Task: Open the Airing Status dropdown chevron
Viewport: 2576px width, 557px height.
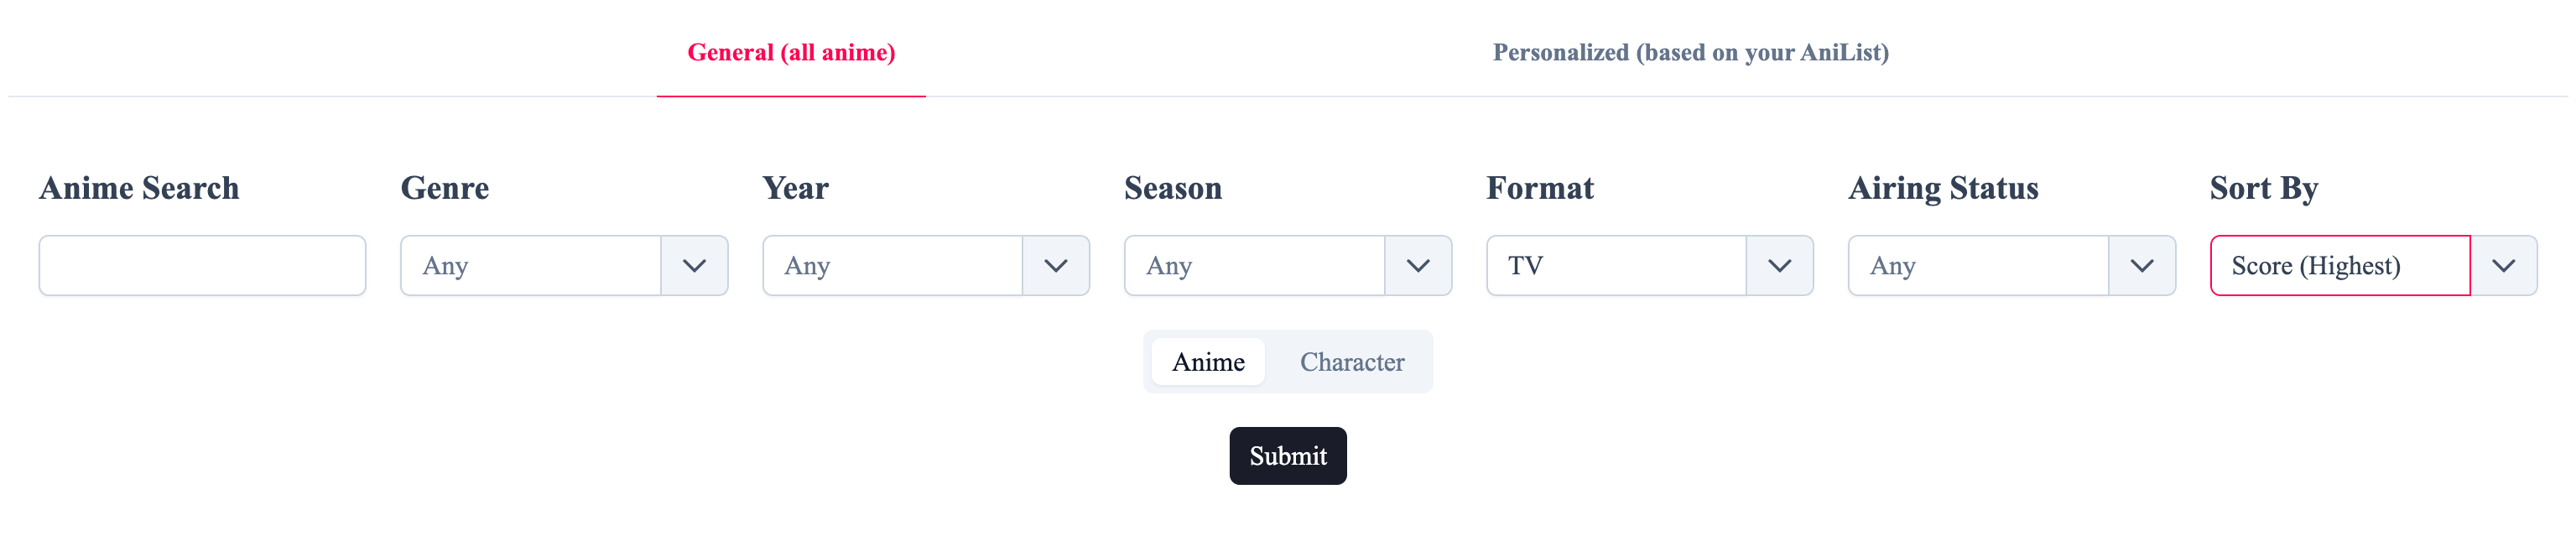Action: [2143, 265]
